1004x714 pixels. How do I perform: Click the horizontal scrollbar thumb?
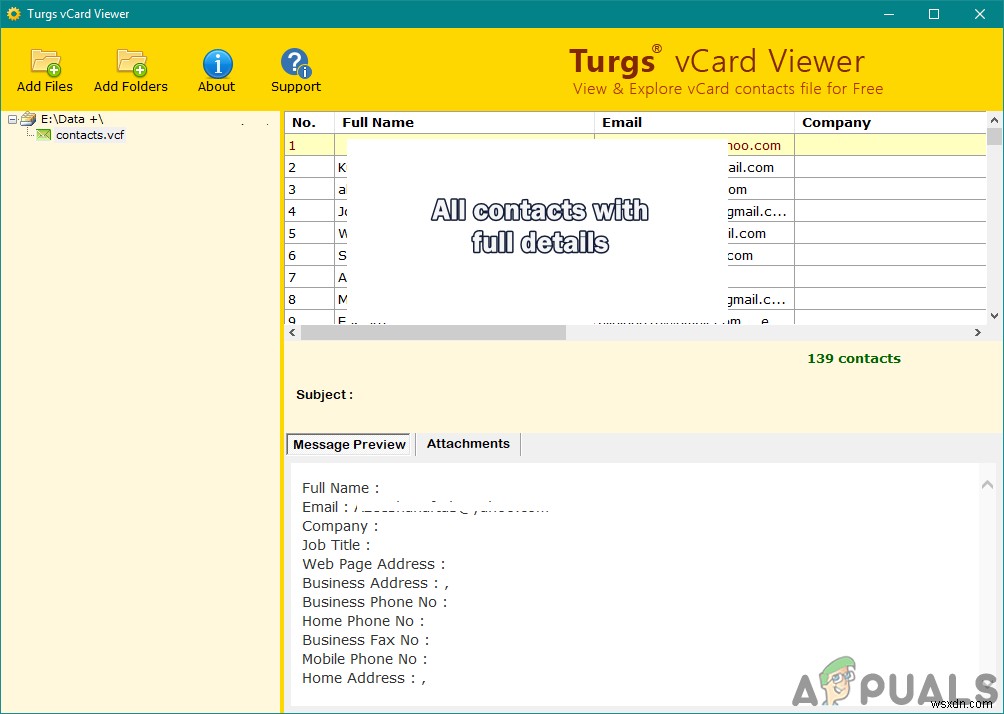pos(433,332)
